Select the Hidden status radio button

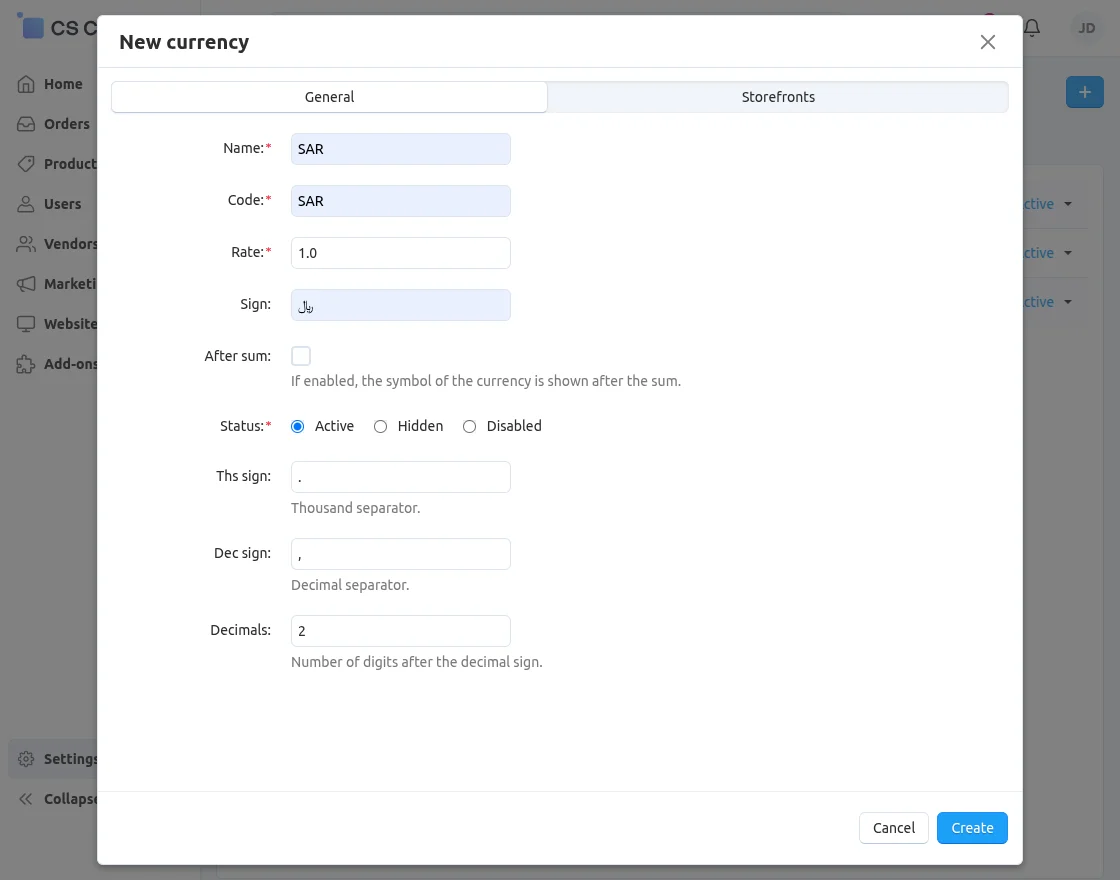(381, 426)
